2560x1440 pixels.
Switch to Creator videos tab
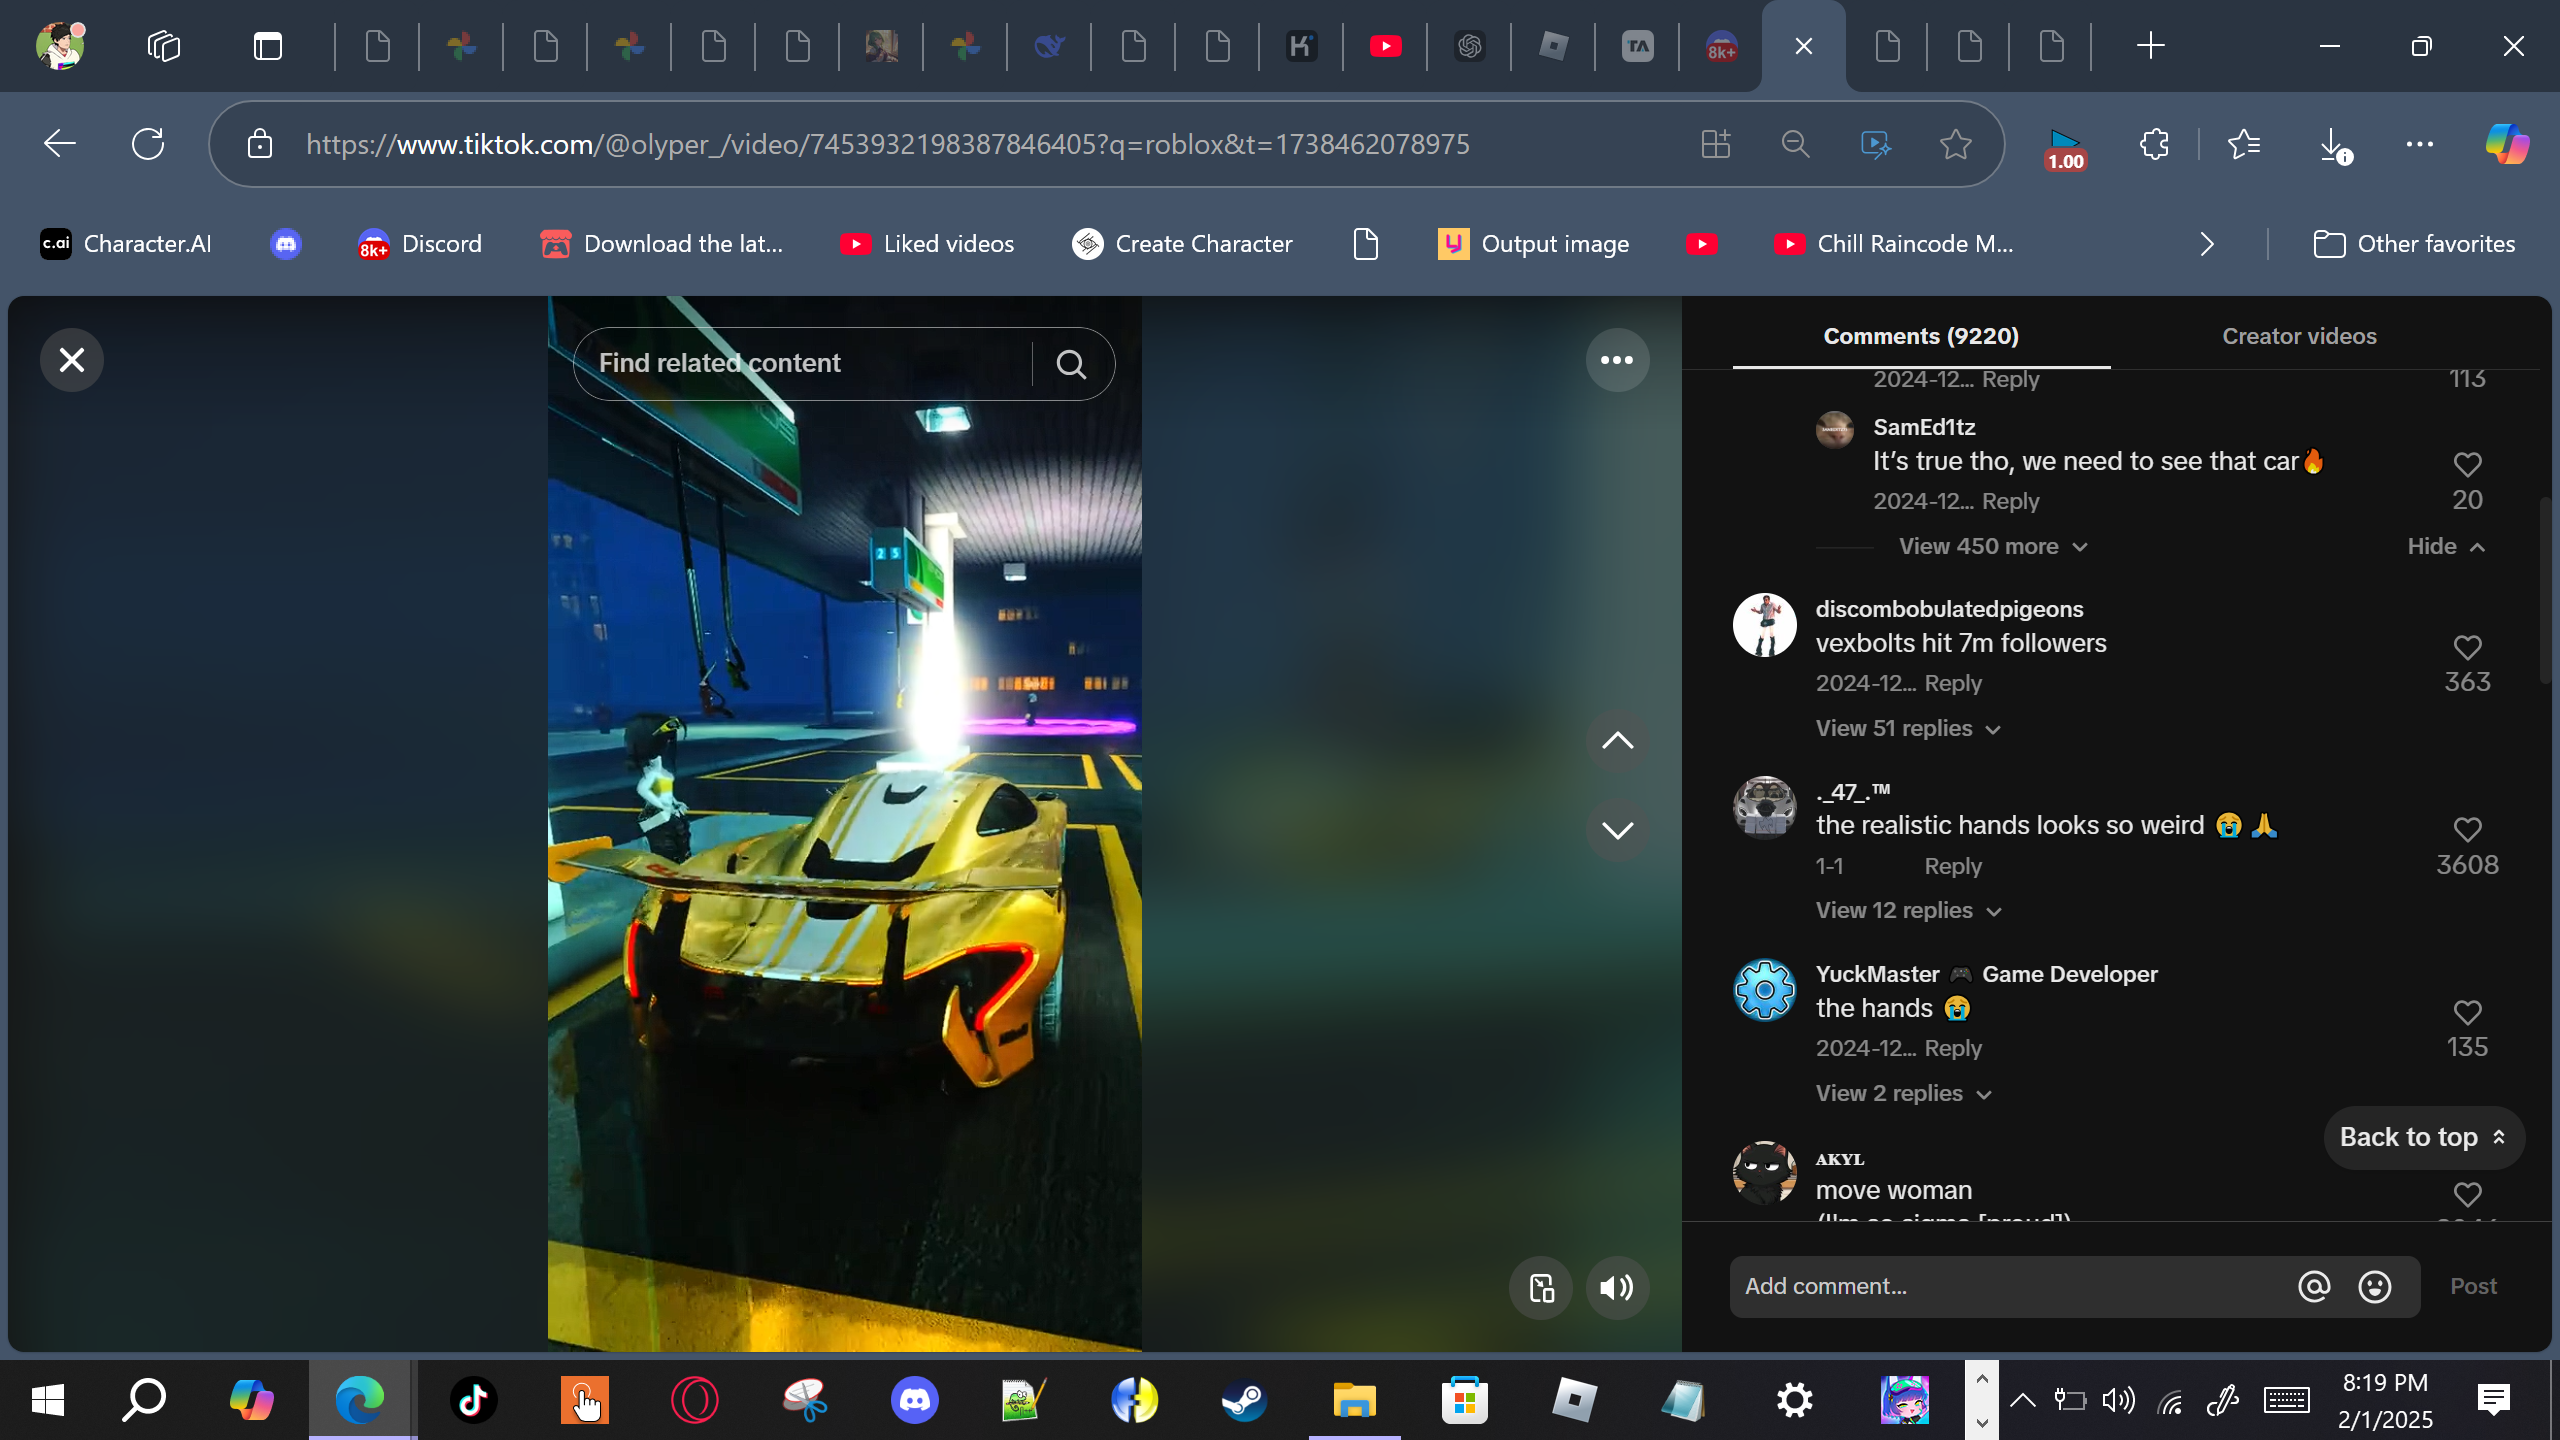[2299, 337]
